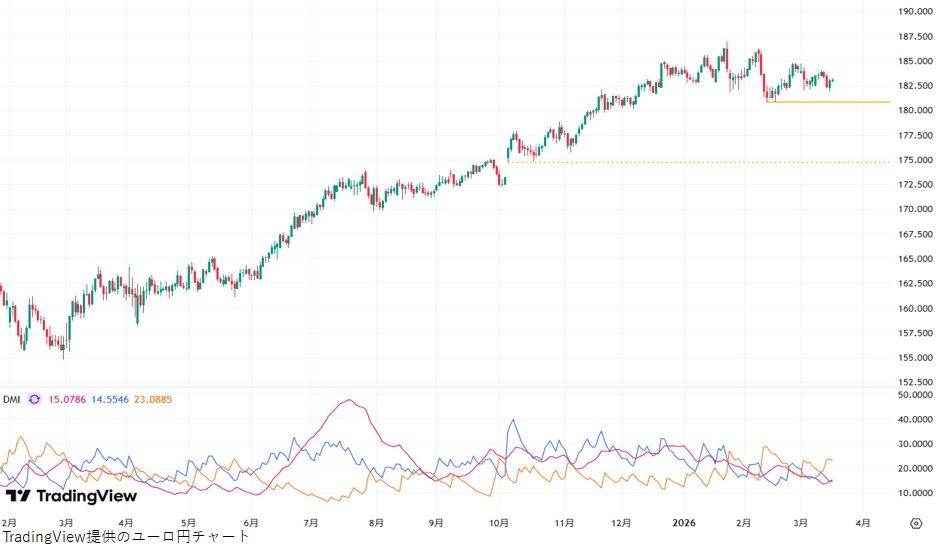Image resolution: width=936 pixels, height=550 pixels.
Task: Select the dotted yellow horizontal line
Action: [x=700, y=162]
